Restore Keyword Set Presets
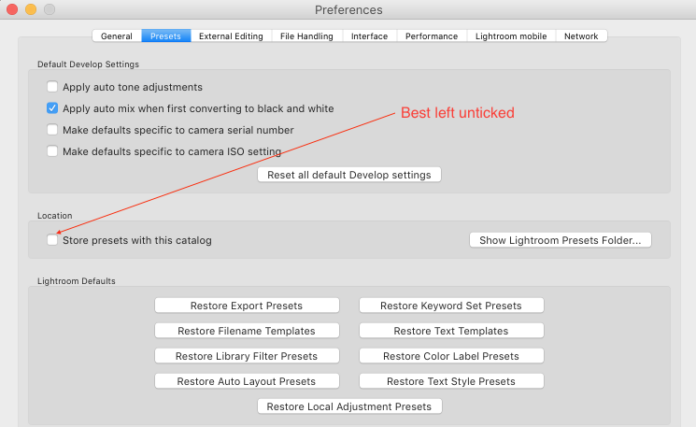Screen dimensions: 696x427 tap(451, 306)
